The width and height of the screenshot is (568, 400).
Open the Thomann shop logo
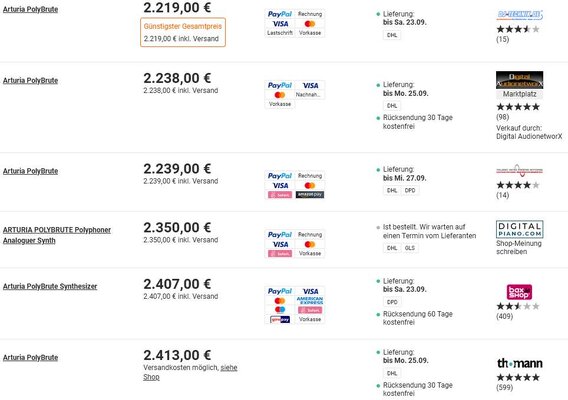519,363
